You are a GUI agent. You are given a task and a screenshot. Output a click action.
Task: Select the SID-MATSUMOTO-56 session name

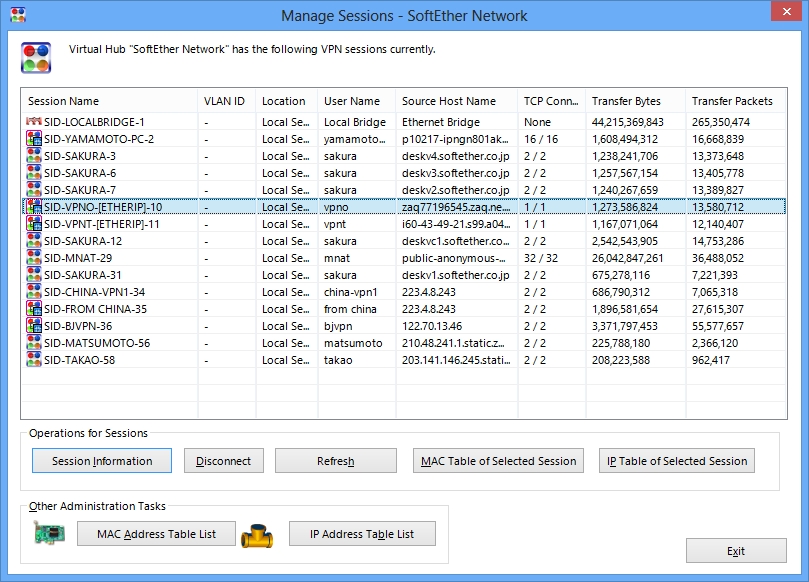pyautogui.click(x=97, y=344)
